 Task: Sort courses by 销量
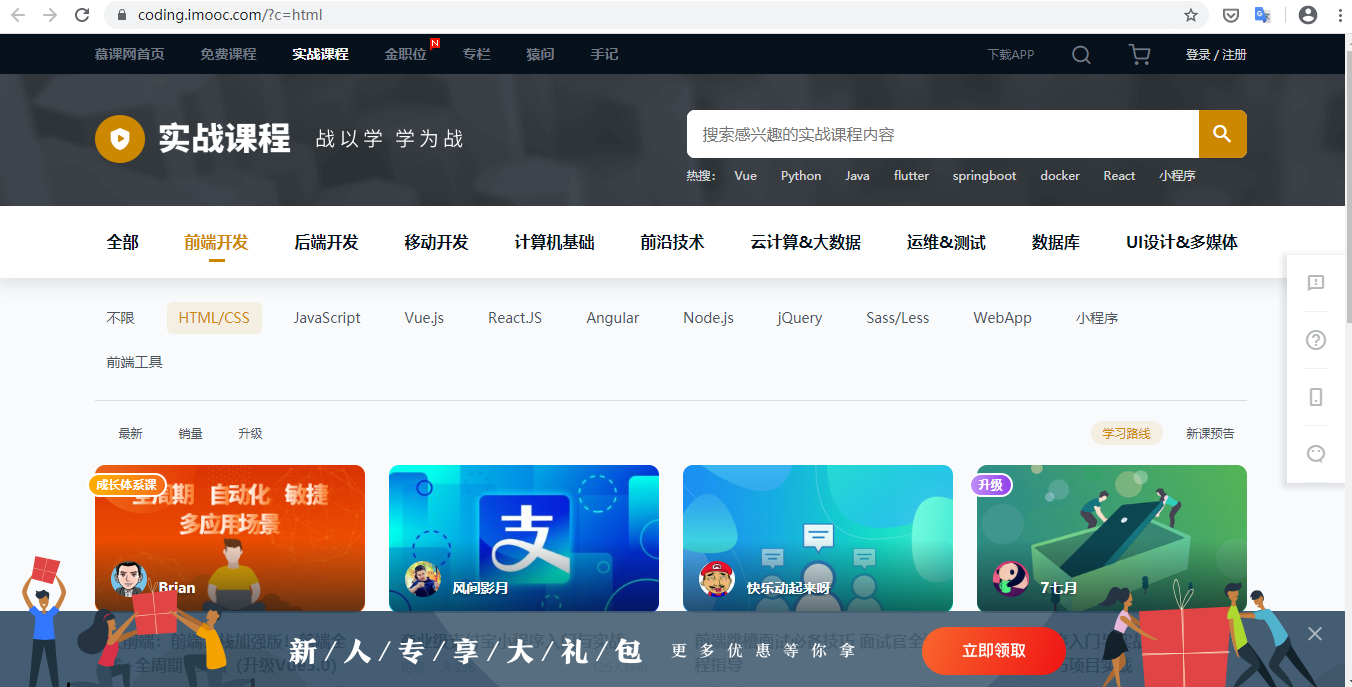(190, 433)
